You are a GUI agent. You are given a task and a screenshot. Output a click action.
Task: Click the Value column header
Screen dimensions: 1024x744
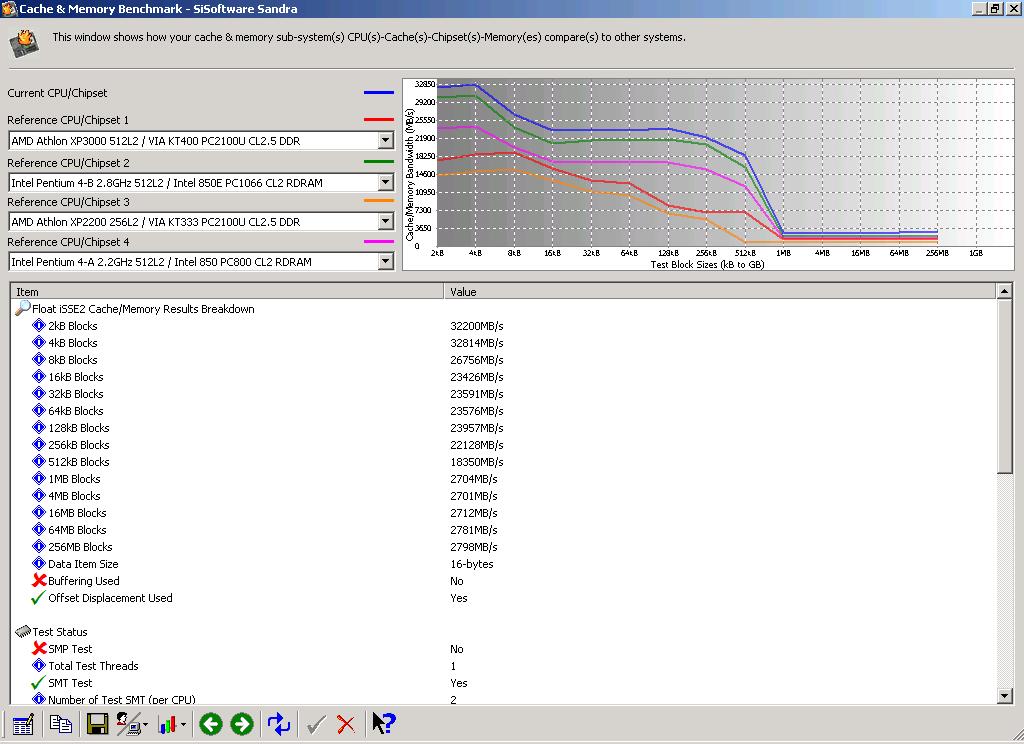720,291
